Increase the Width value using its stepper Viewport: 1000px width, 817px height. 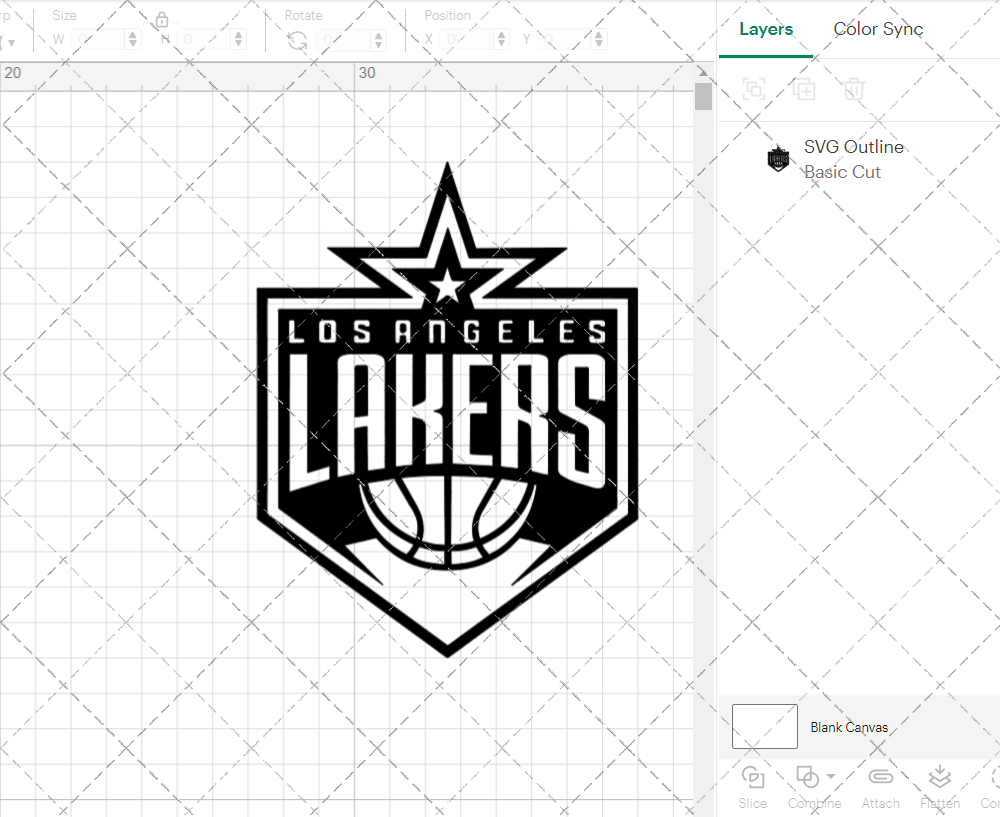[134, 34]
